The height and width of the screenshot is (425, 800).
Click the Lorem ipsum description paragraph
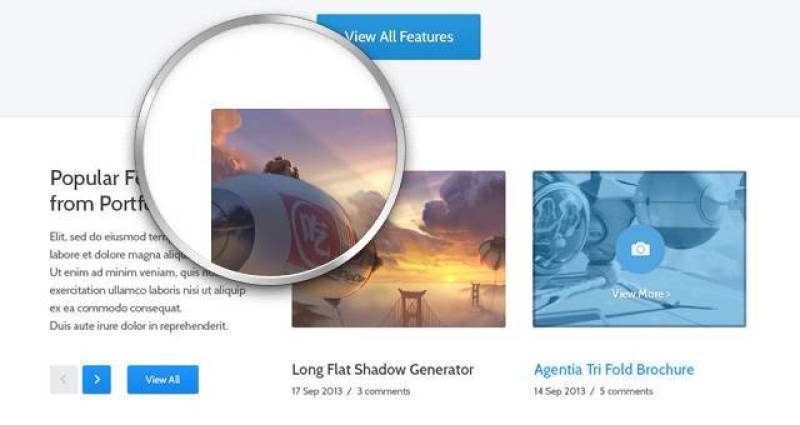148,281
